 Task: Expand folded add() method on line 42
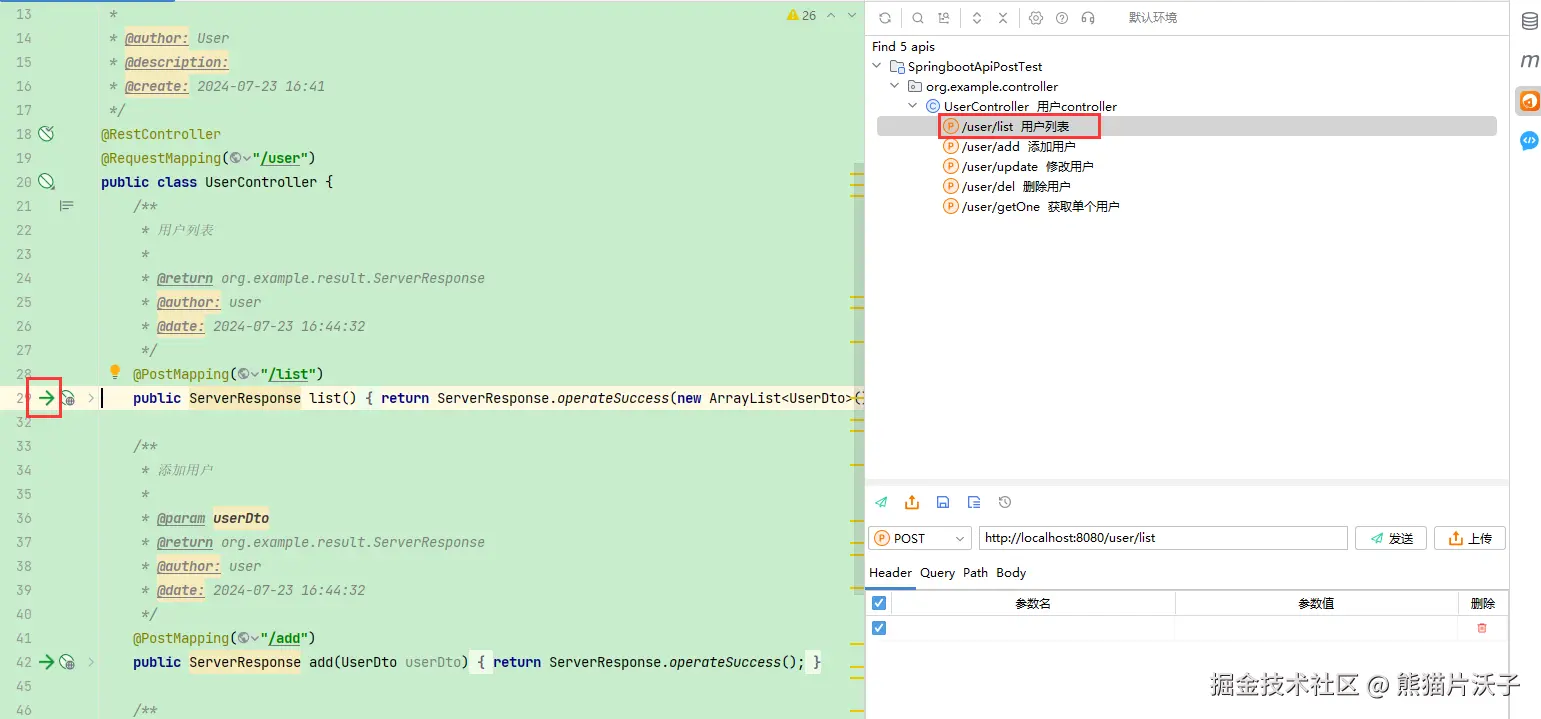point(92,662)
